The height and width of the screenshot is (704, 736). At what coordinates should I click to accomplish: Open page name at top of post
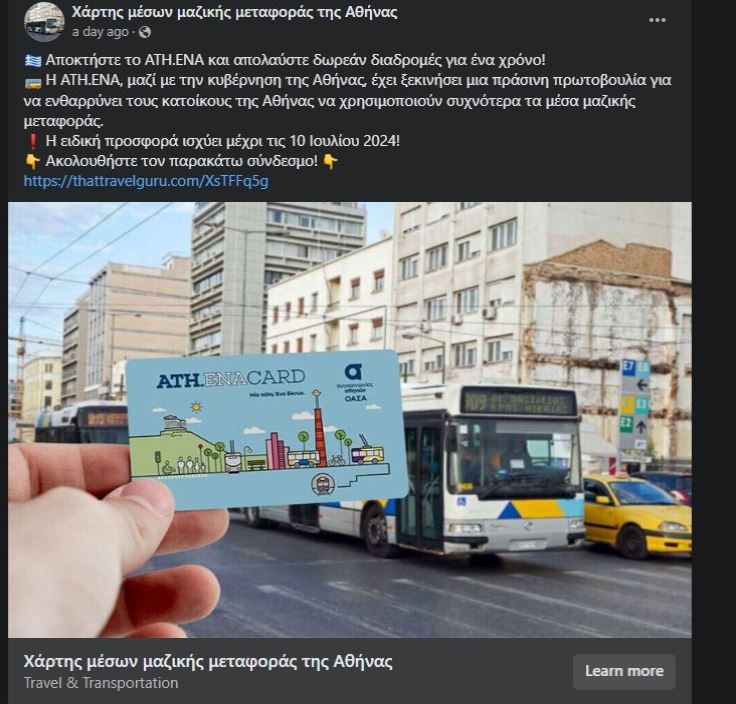[234, 12]
